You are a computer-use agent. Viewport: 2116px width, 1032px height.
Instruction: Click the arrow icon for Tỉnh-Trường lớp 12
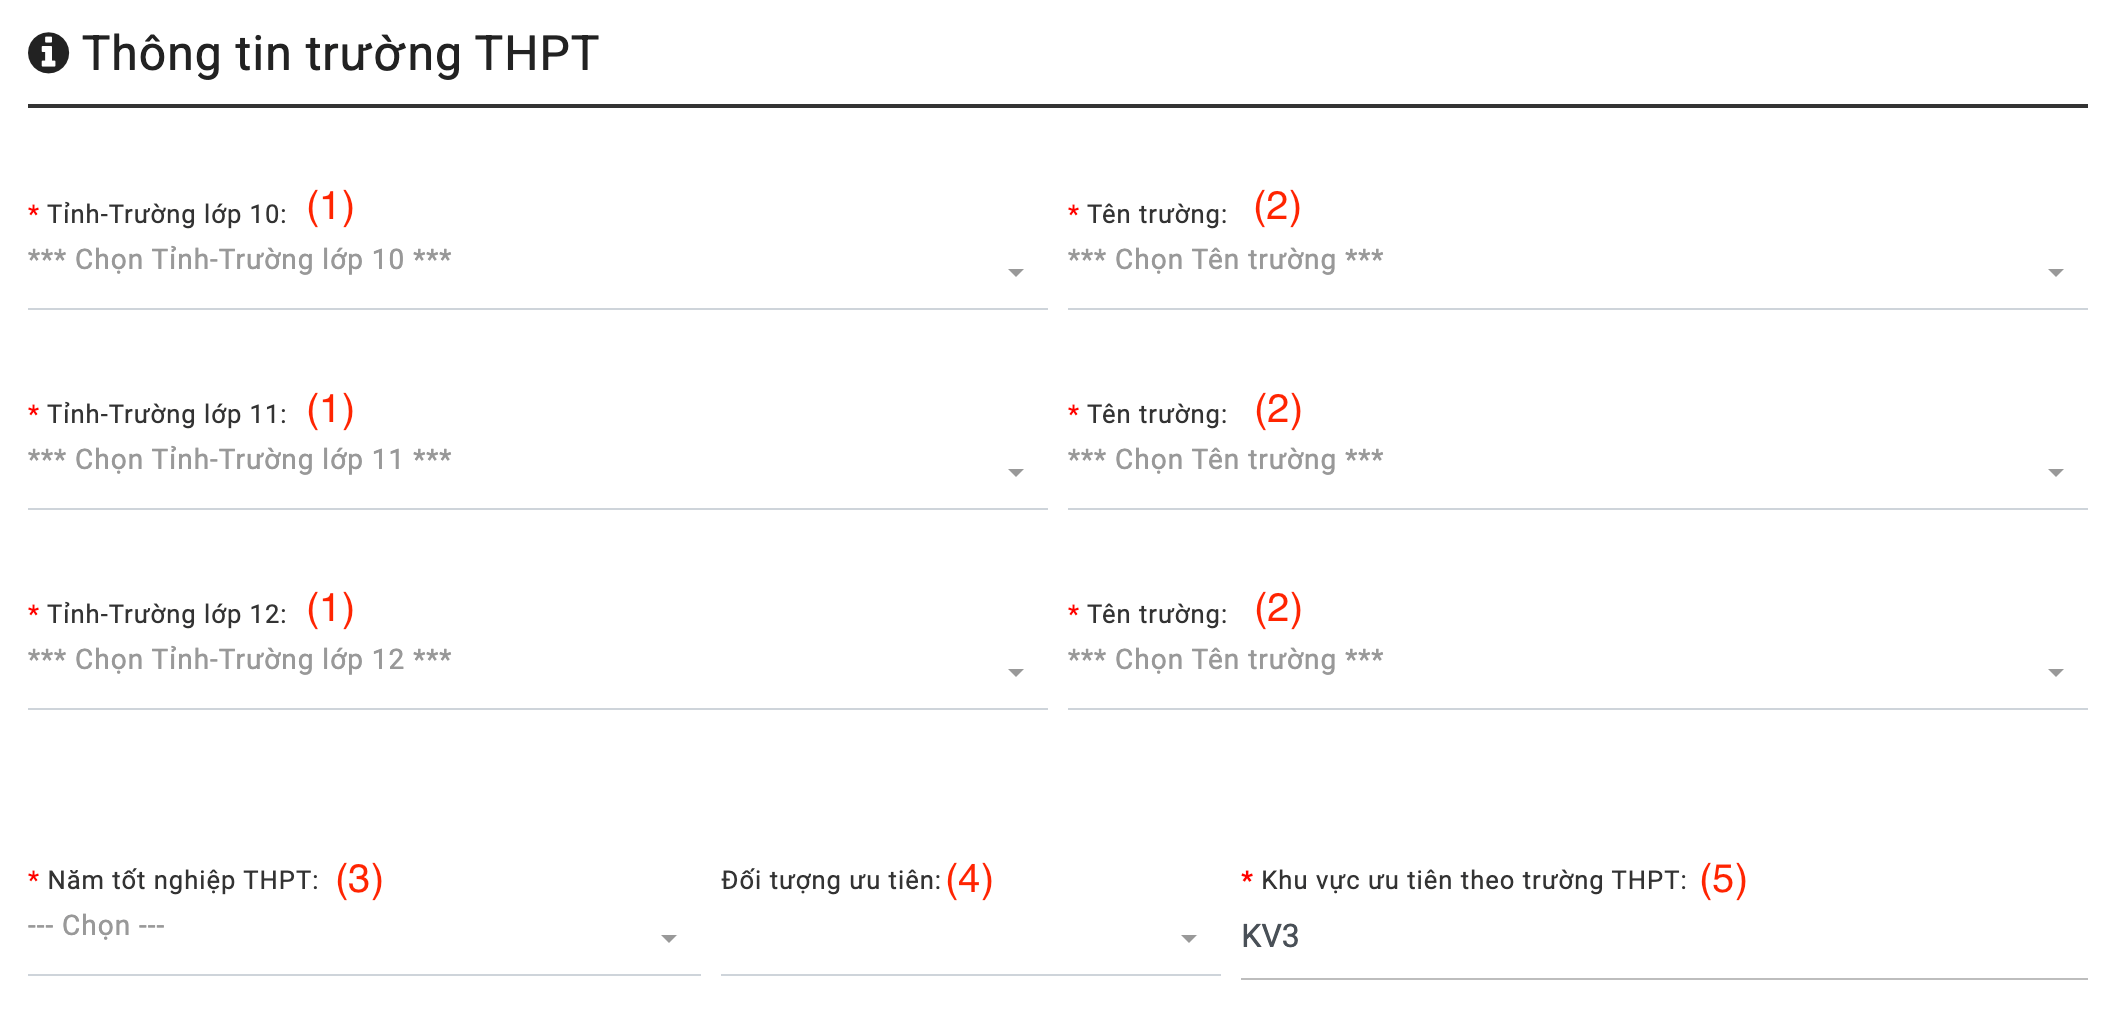coord(1016,673)
